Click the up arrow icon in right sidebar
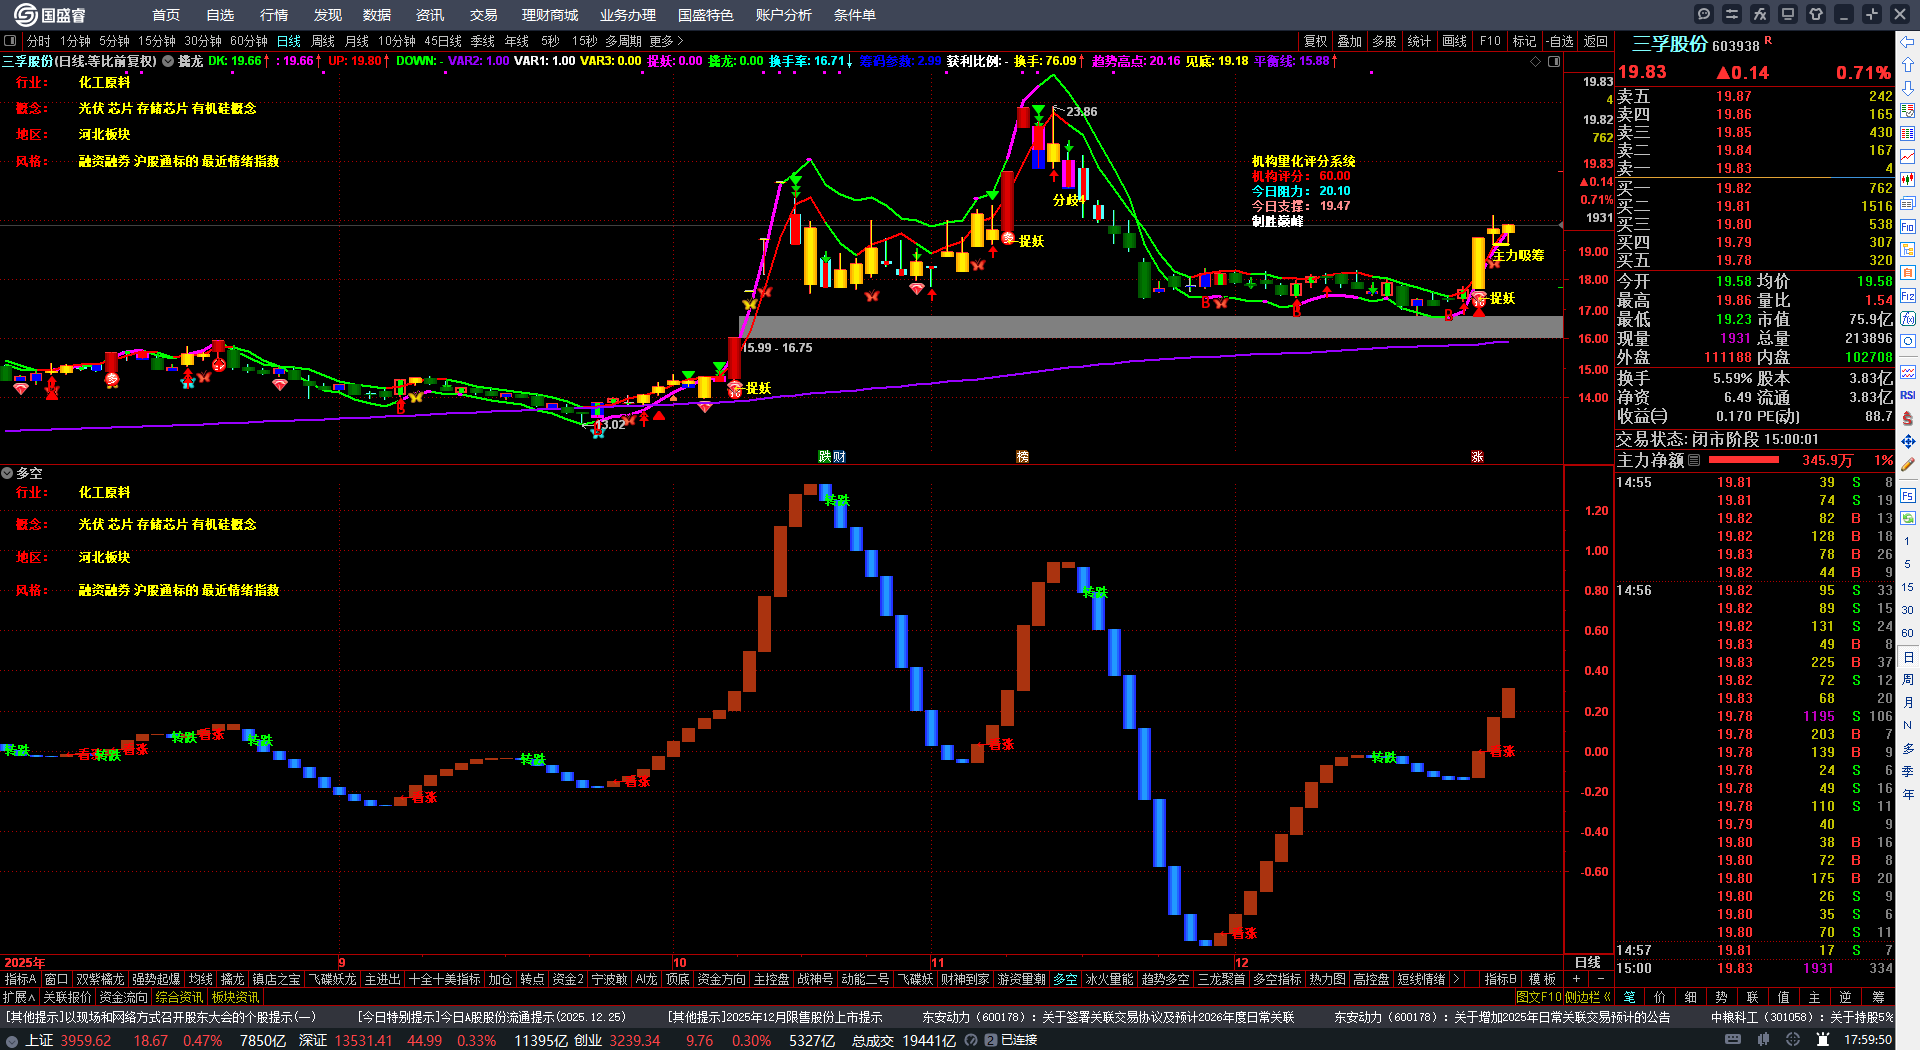Screen dimensions: 1920x1050 pos(1908,65)
